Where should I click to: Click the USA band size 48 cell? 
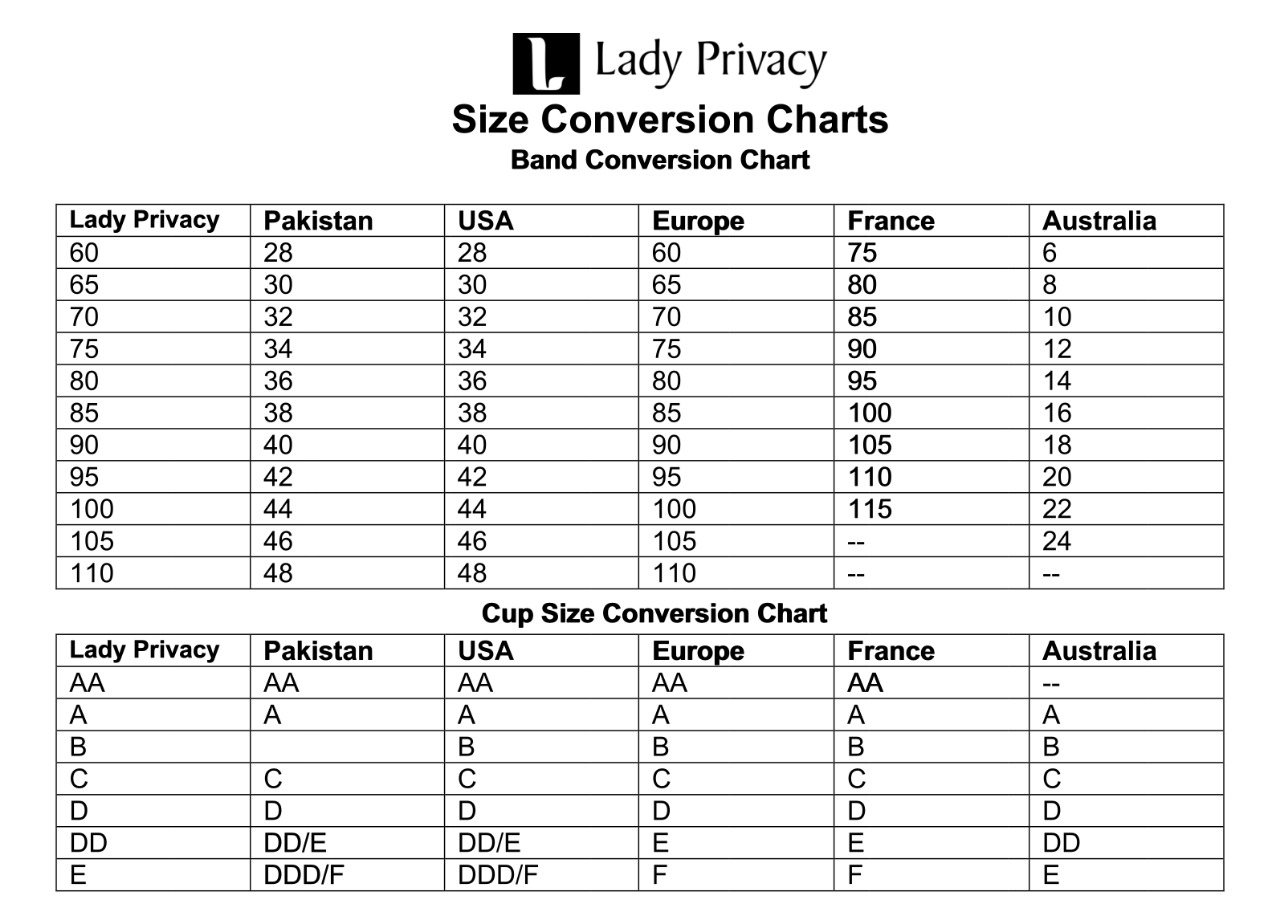pyautogui.click(x=472, y=573)
